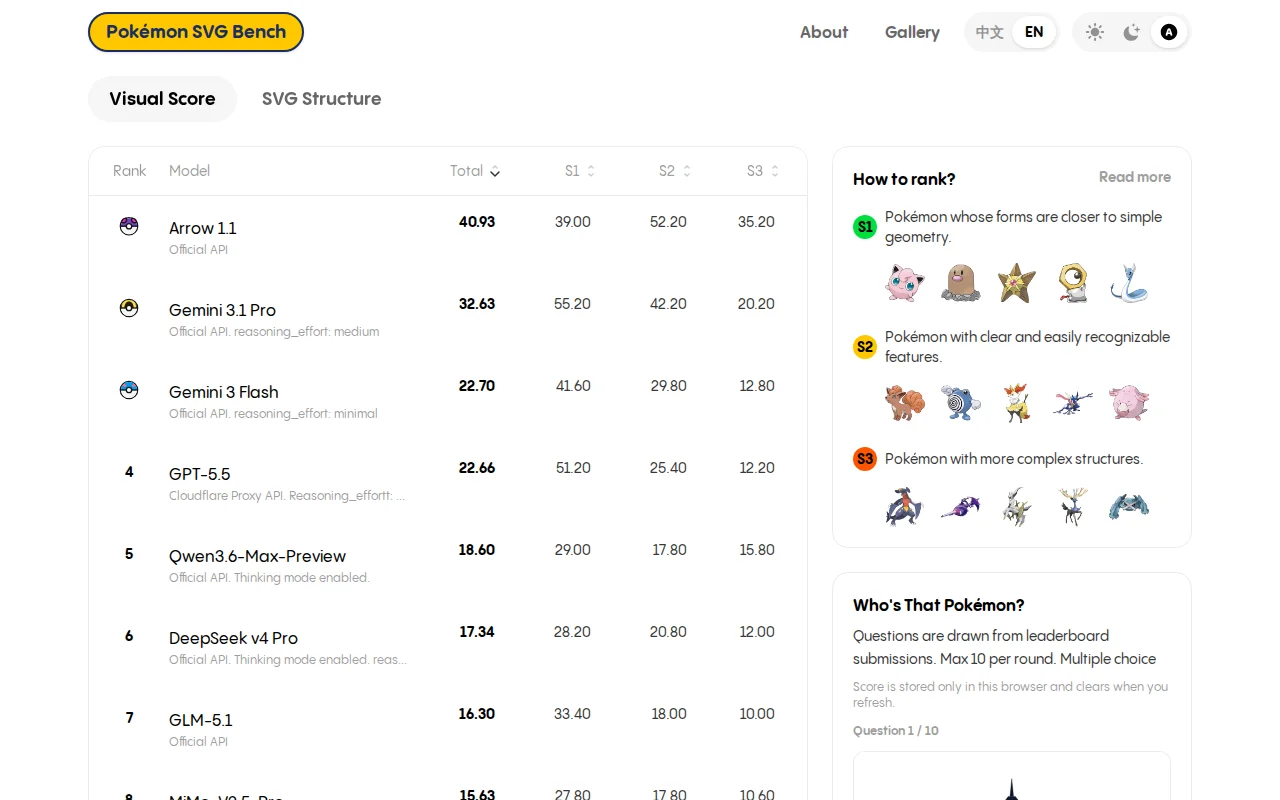Select the Jigglypuff image in S1 examples
The image size is (1280, 800).
(x=905, y=283)
